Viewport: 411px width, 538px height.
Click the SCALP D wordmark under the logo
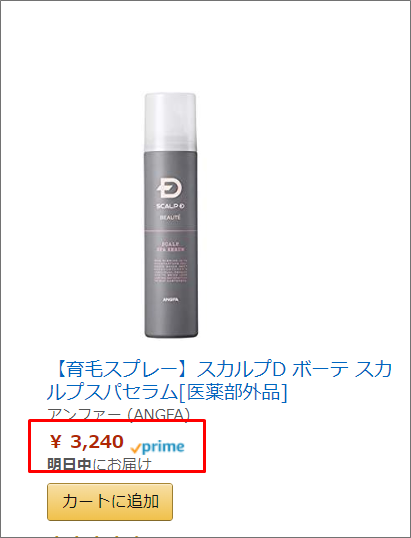(x=171, y=206)
